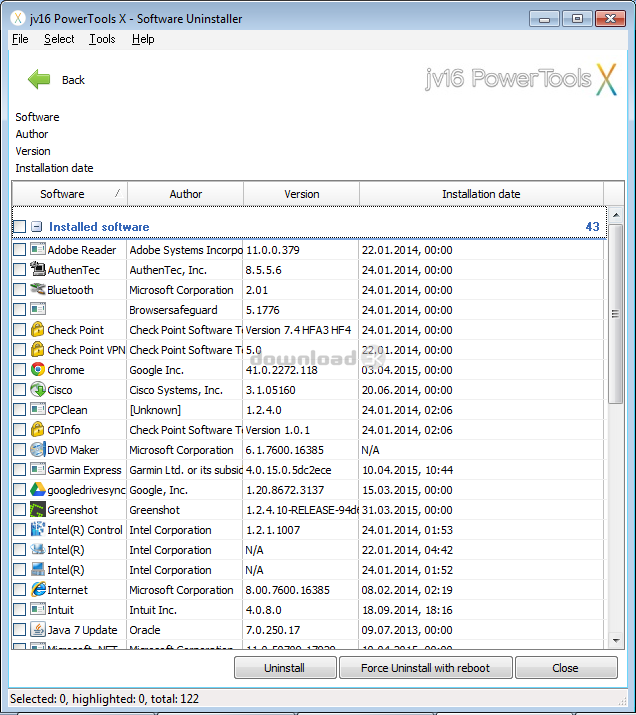Open the Select menu
The height and width of the screenshot is (715, 636).
click(x=59, y=39)
